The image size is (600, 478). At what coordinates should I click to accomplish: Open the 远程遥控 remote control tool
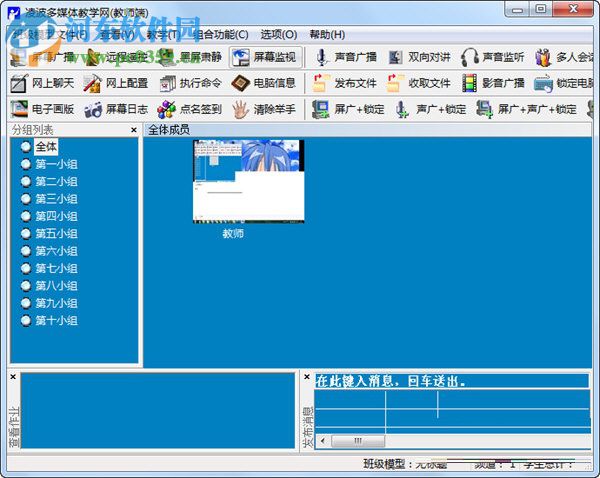coord(116,57)
